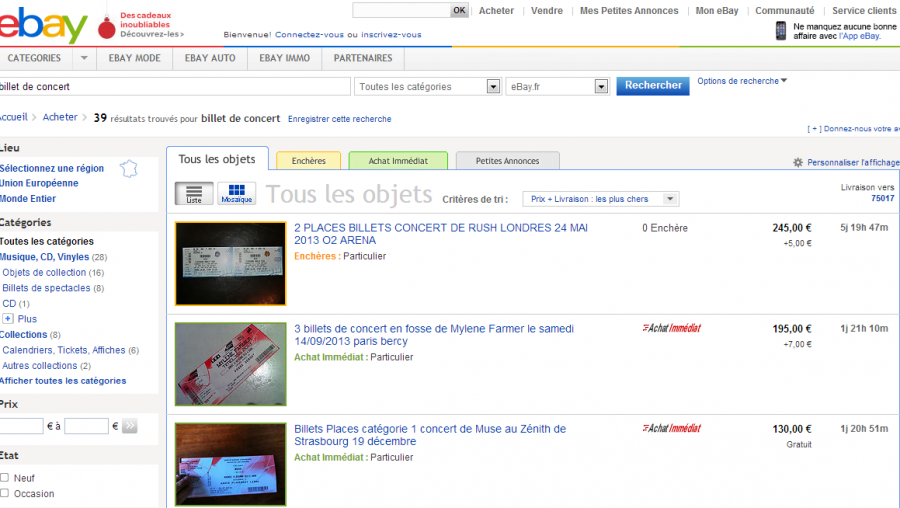Switch to the Petites Annonces tab

(x=507, y=161)
